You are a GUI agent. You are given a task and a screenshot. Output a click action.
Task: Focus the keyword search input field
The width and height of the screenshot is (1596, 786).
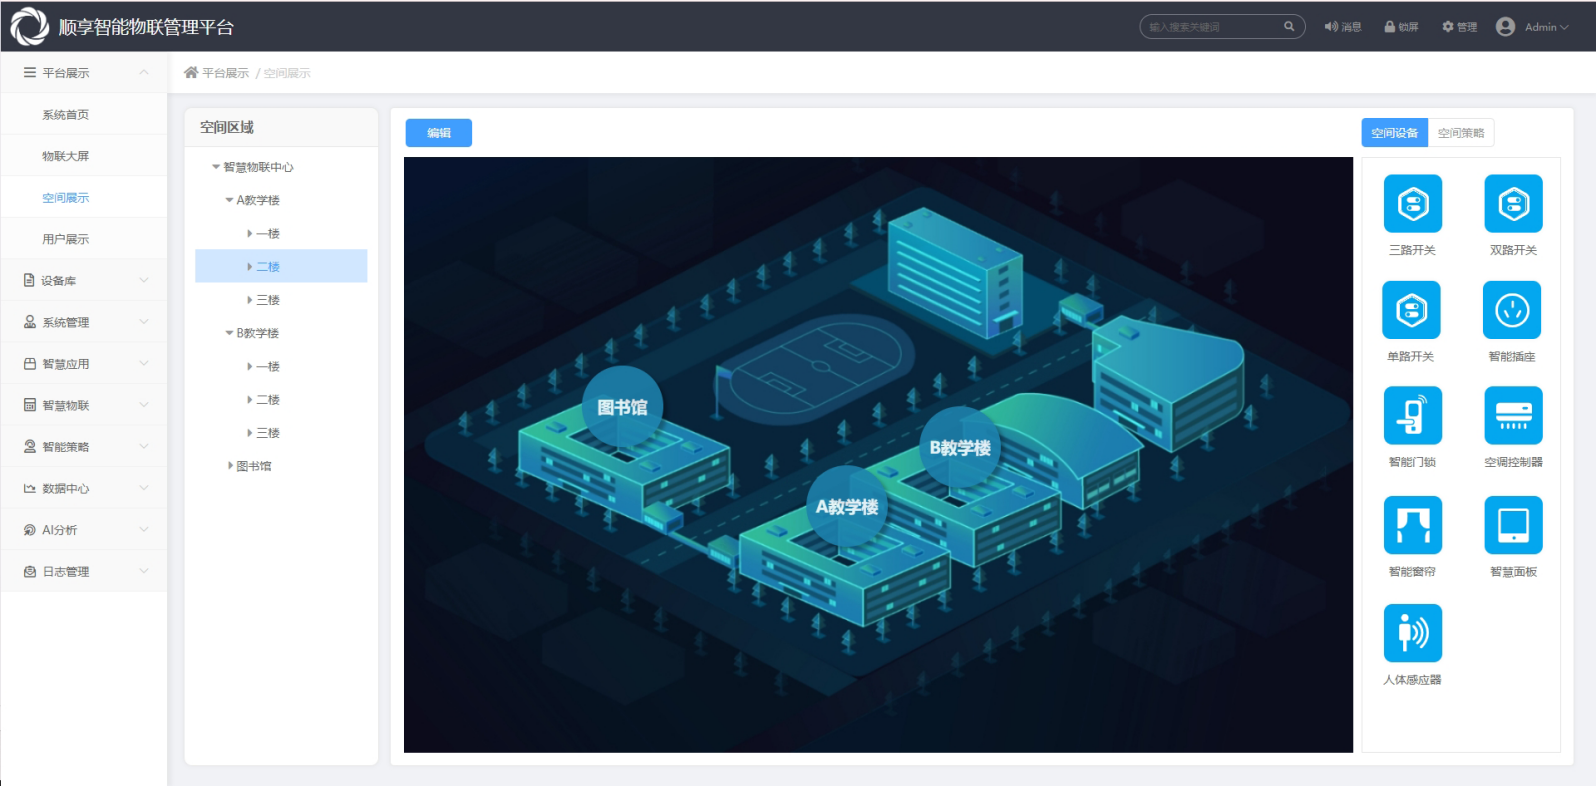[x=1212, y=27]
